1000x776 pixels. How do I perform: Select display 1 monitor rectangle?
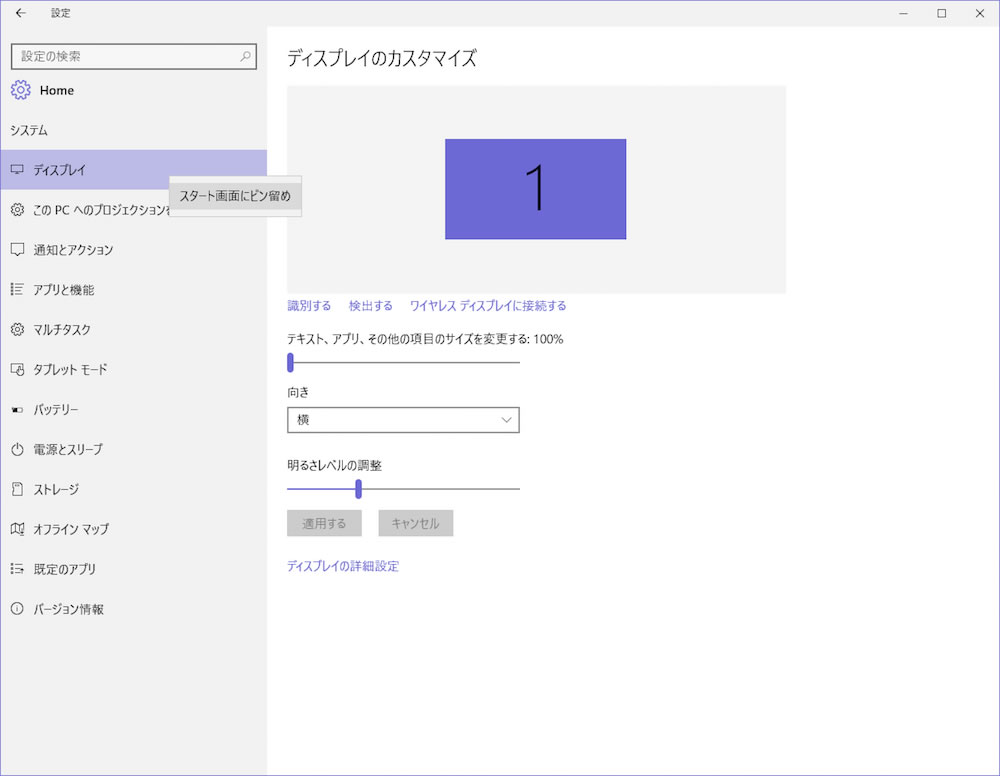pos(536,189)
